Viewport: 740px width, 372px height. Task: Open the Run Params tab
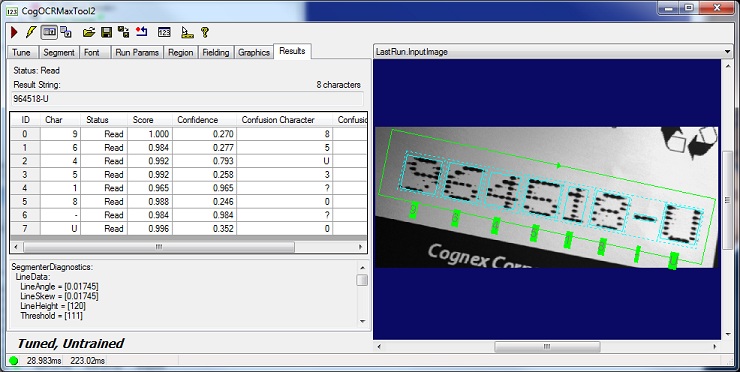click(x=137, y=52)
